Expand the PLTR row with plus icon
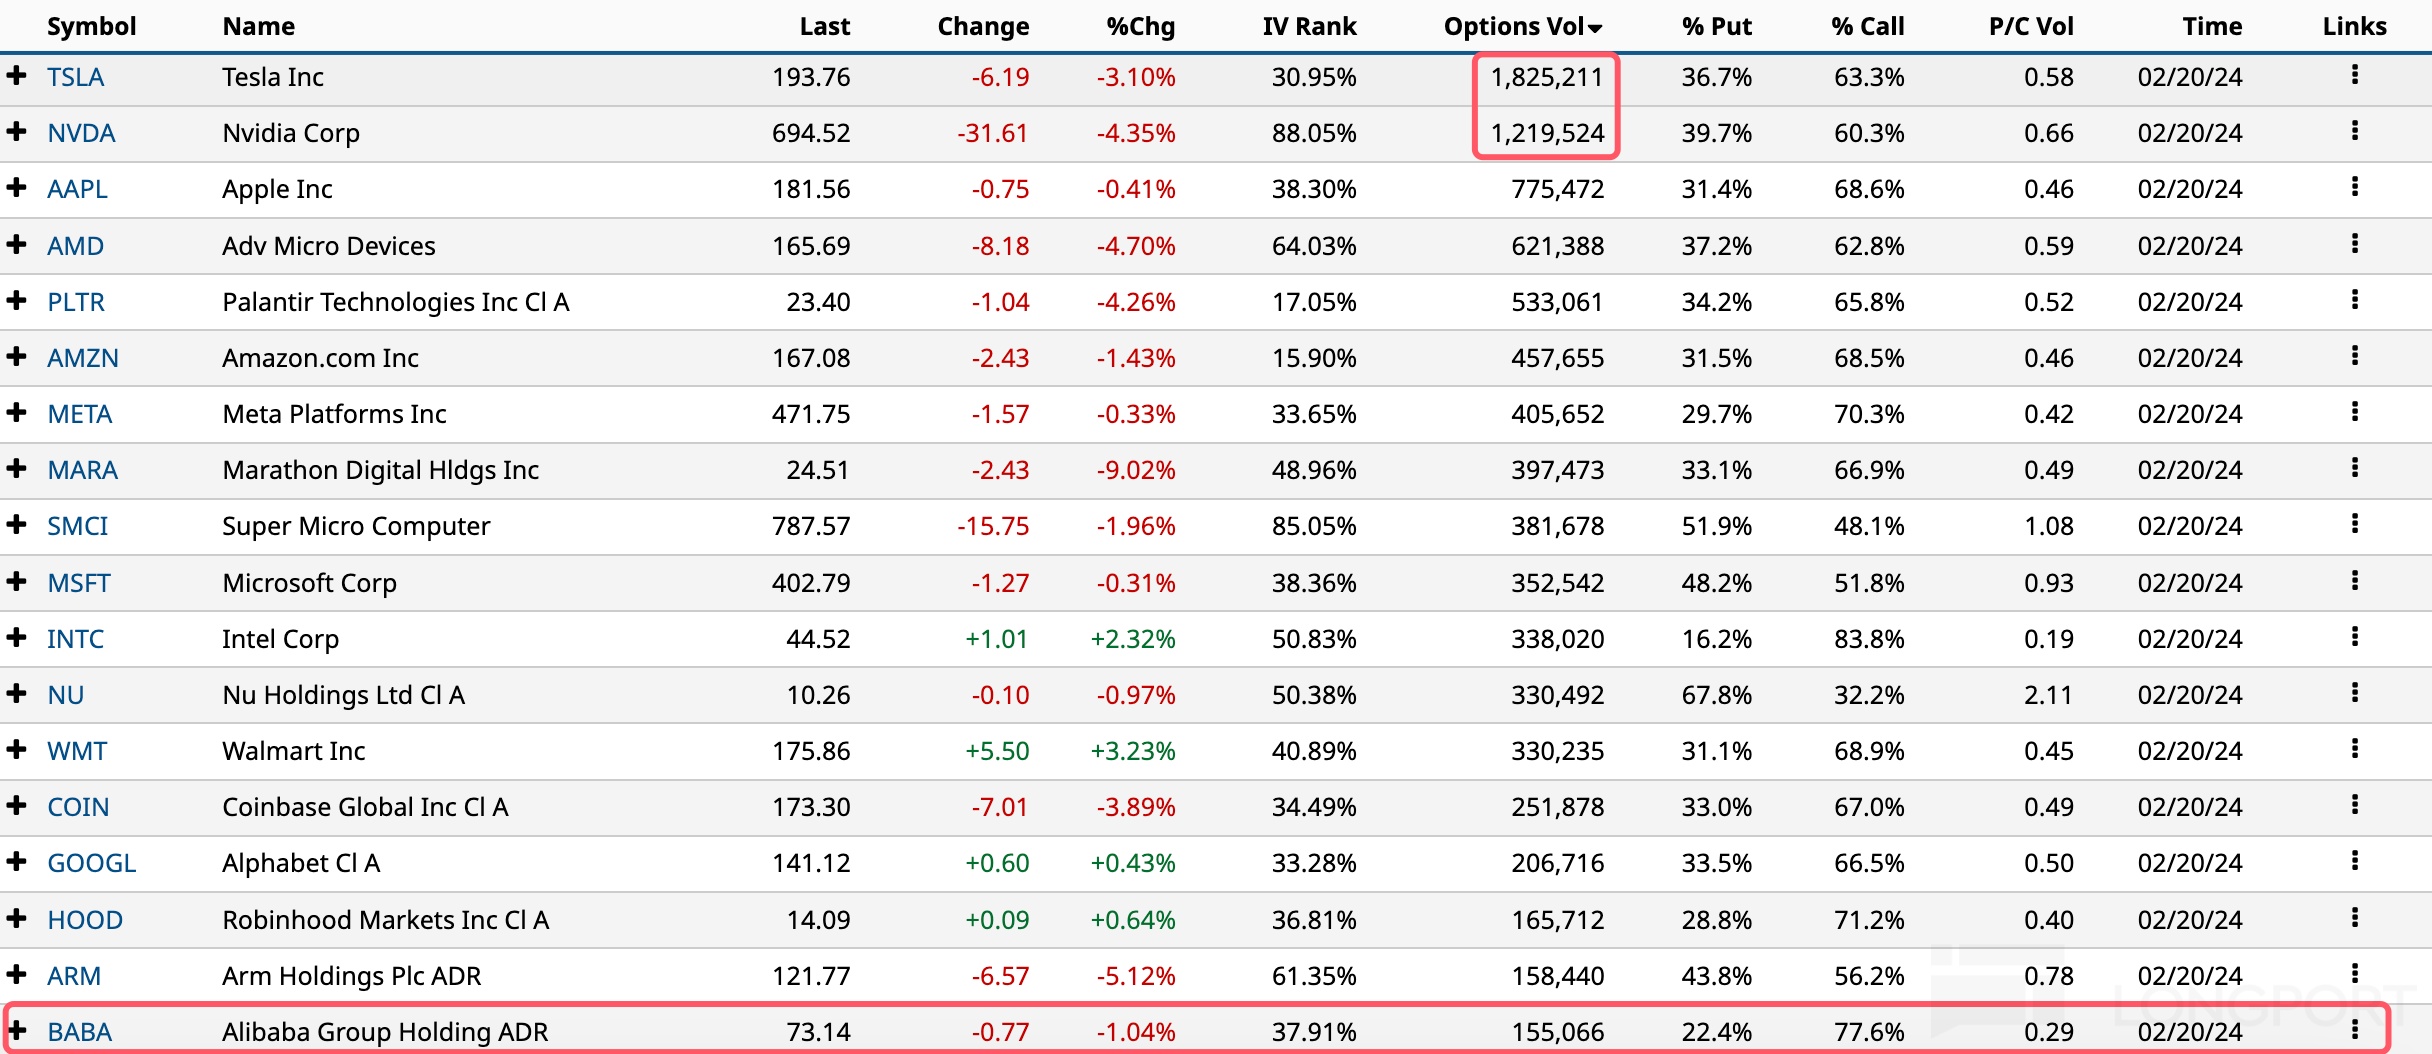This screenshot has width=2432, height=1054. pos(16,300)
